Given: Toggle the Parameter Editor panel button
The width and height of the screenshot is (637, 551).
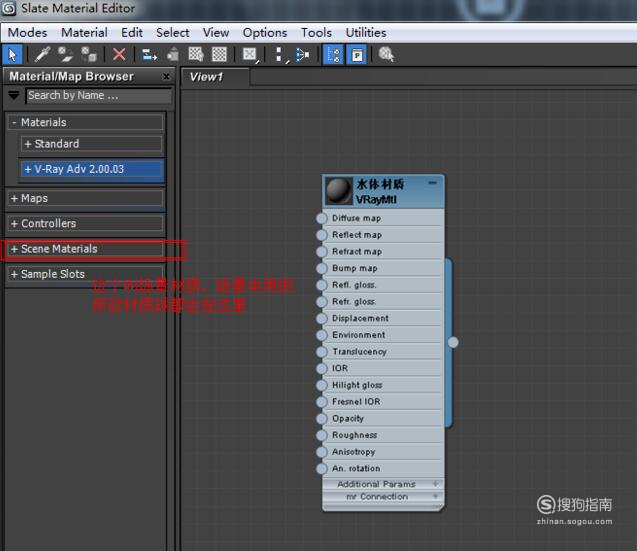Looking at the screenshot, I should pyautogui.click(x=357, y=54).
